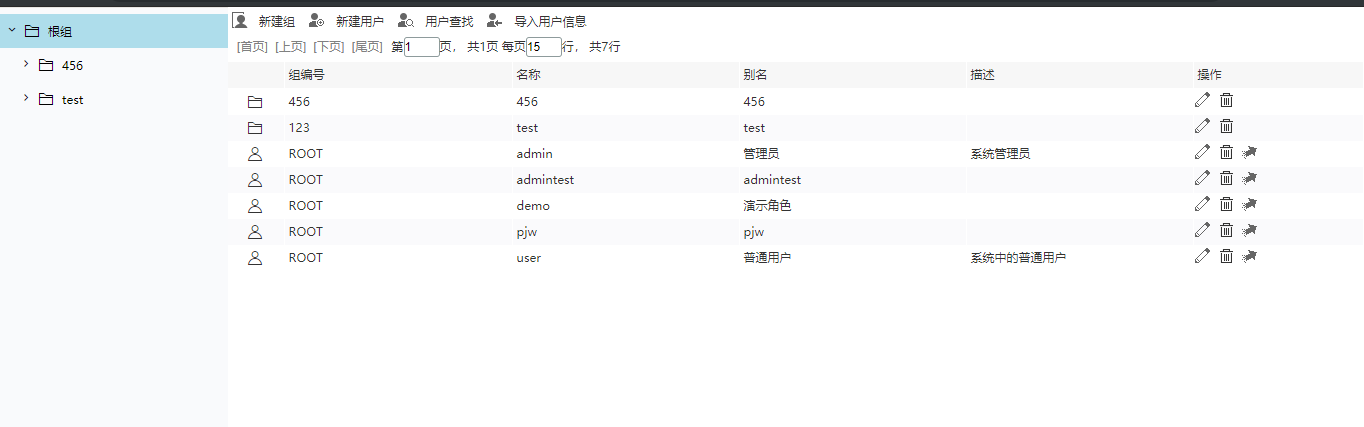
Task: Click person icon in admin row
Action: [x=255, y=154]
